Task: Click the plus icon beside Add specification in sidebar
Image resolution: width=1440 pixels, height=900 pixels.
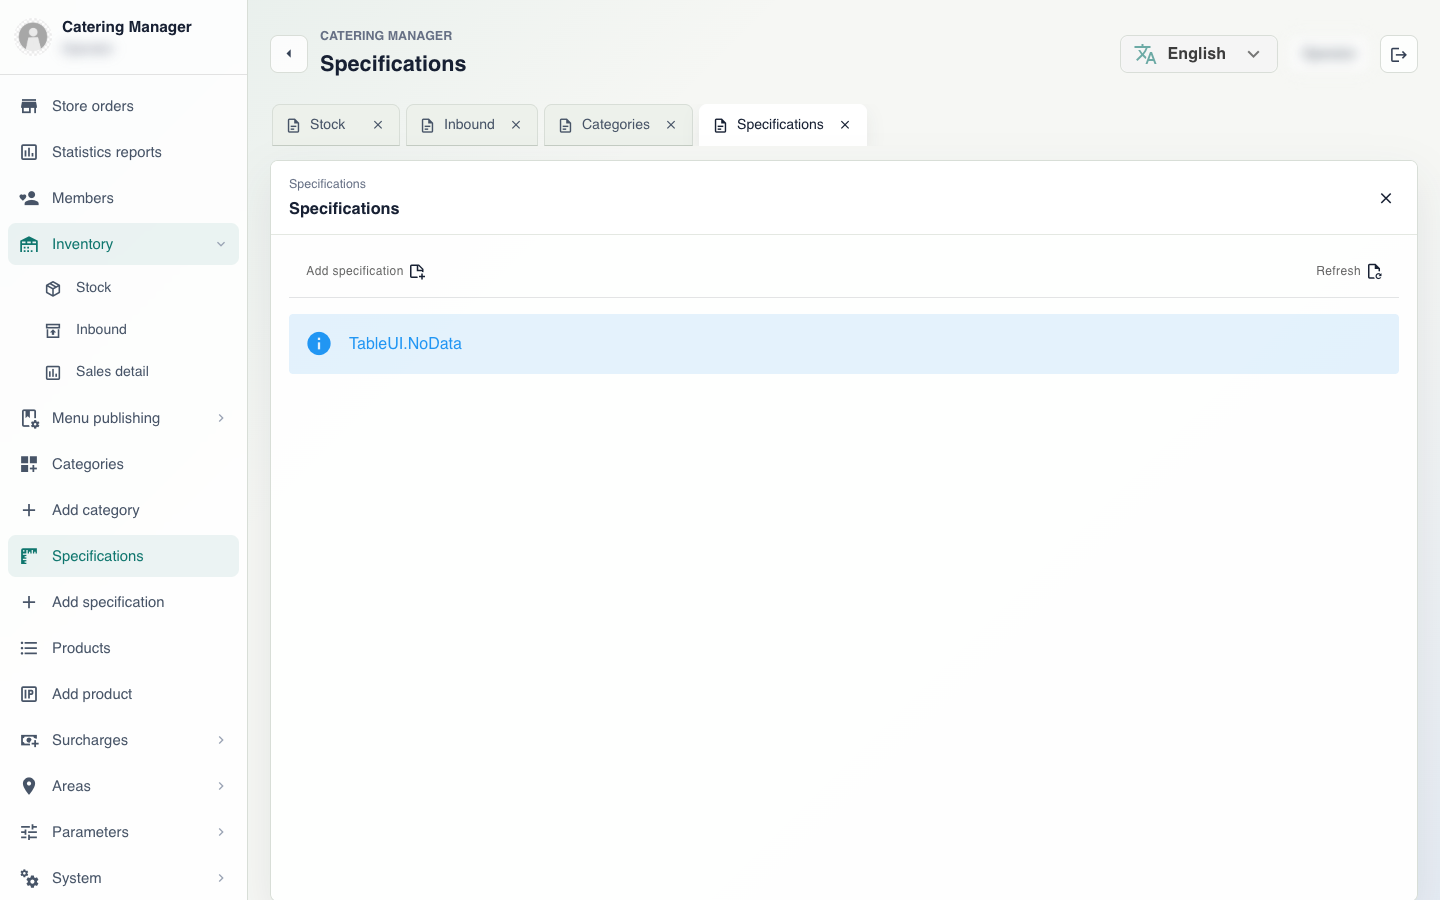Action: click(x=29, y=602)
